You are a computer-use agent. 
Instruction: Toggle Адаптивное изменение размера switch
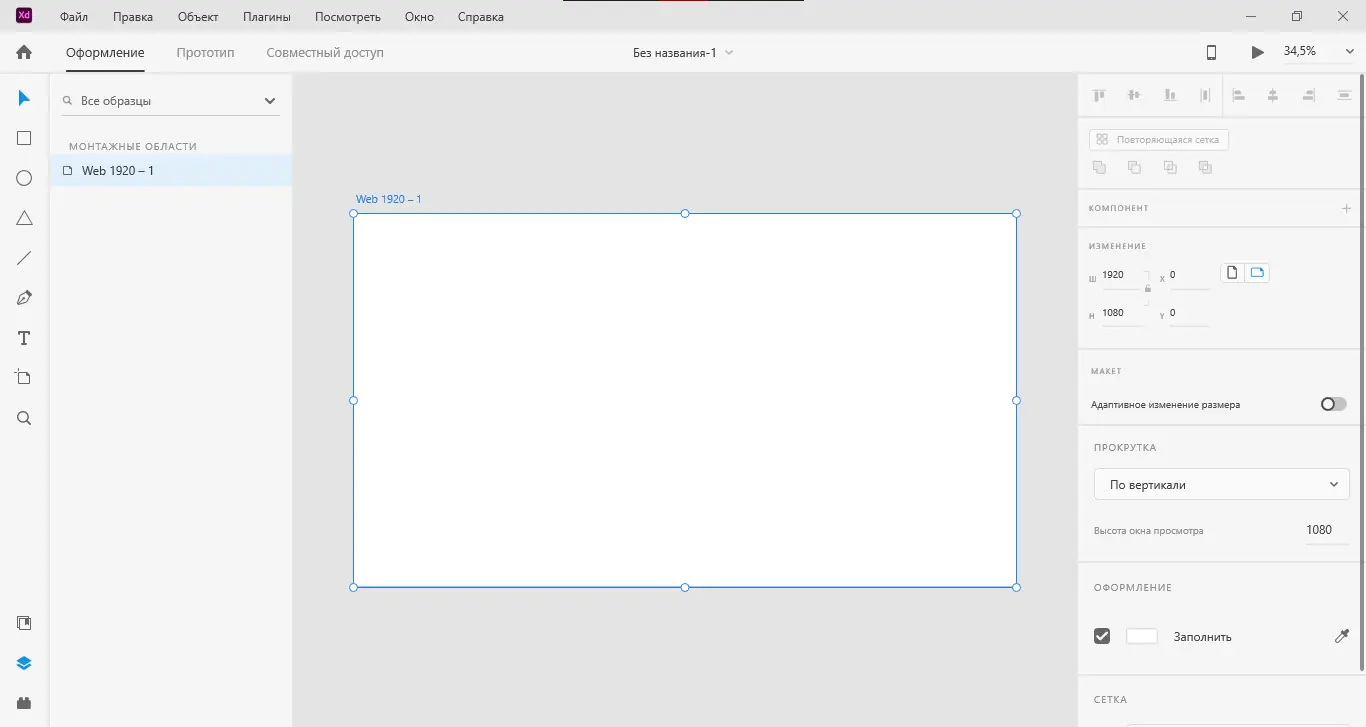pos(1333,404)
